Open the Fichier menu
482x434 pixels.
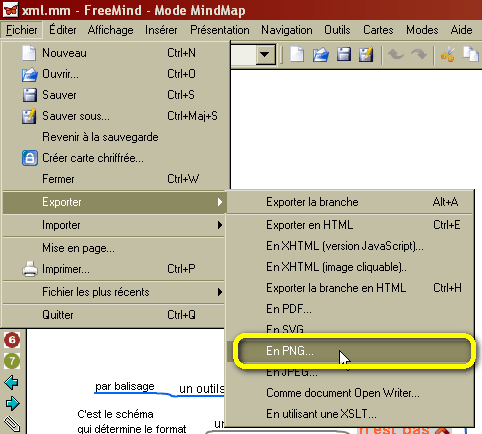click(22, 30)
